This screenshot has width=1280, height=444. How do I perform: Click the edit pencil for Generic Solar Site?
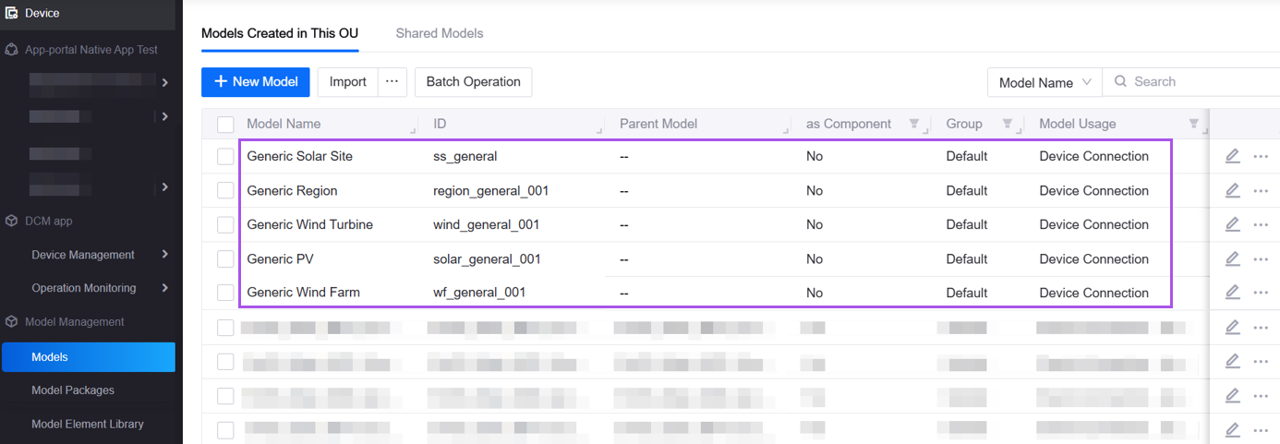coord(1232,156)
